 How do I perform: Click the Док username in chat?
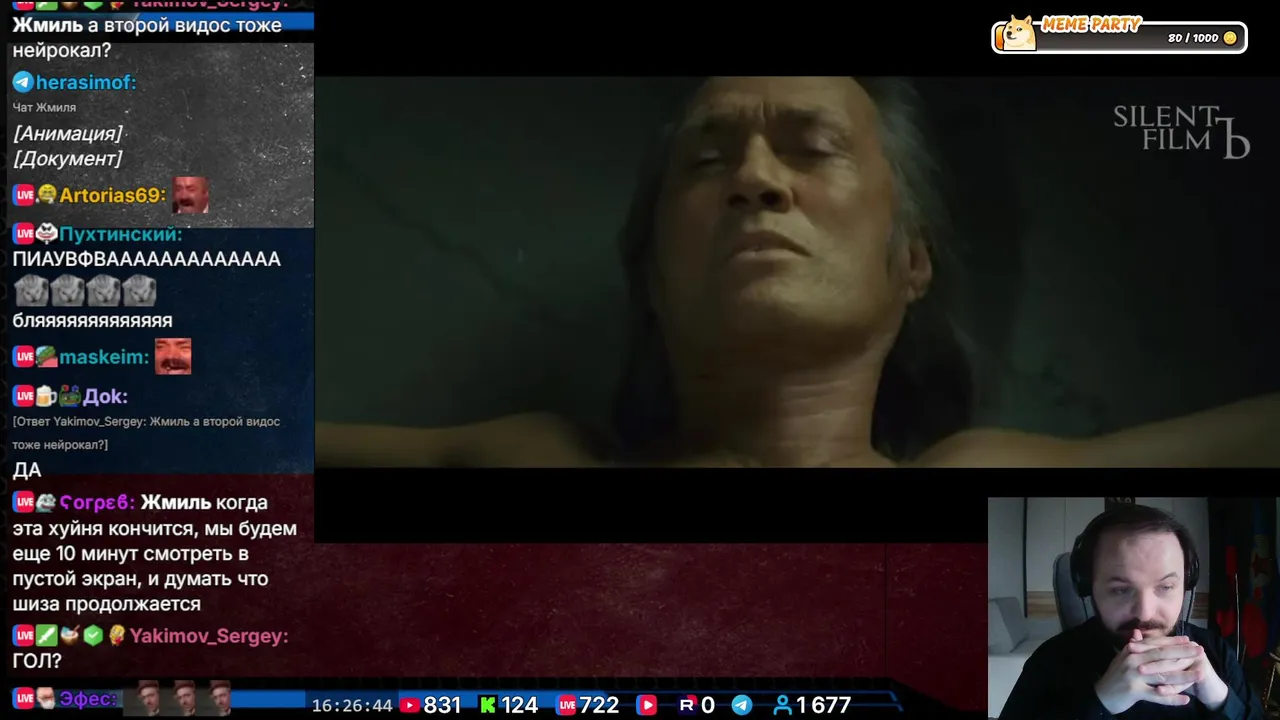click(x=105, y=396)
